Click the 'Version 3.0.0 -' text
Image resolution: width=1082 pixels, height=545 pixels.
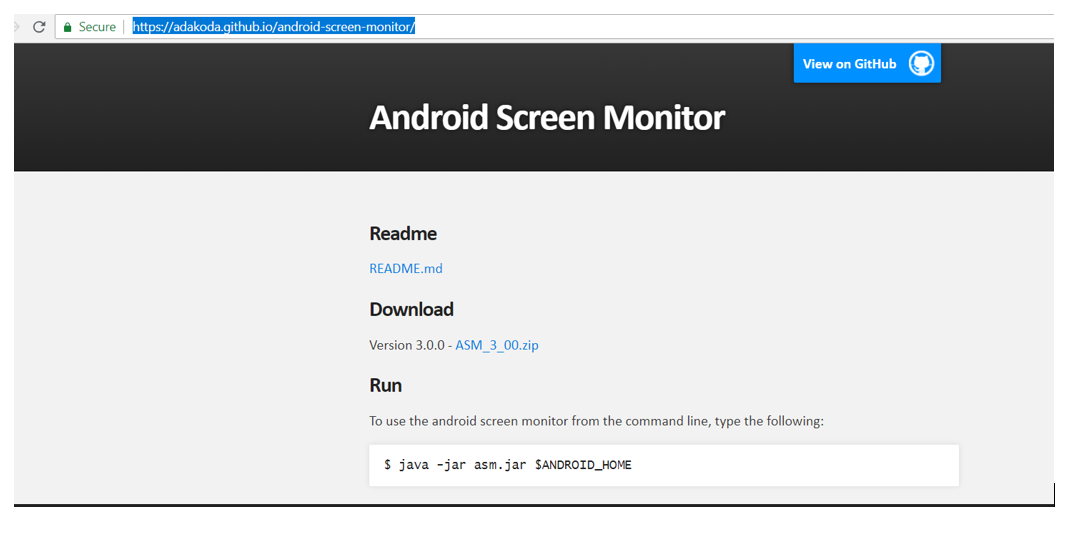pos(411,345)
